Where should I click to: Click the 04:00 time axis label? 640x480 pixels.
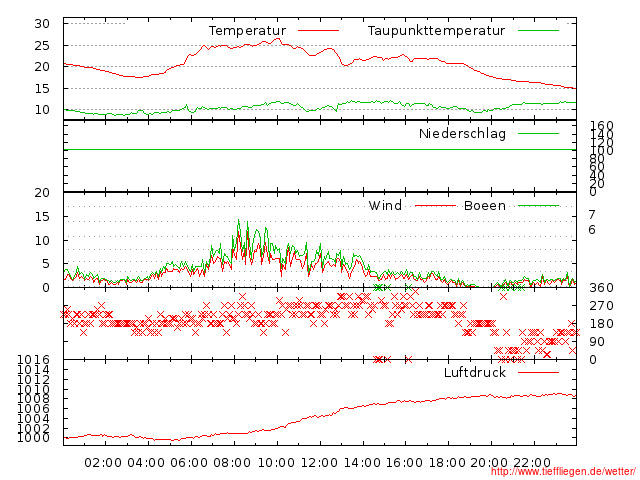[x=146, y=463]
